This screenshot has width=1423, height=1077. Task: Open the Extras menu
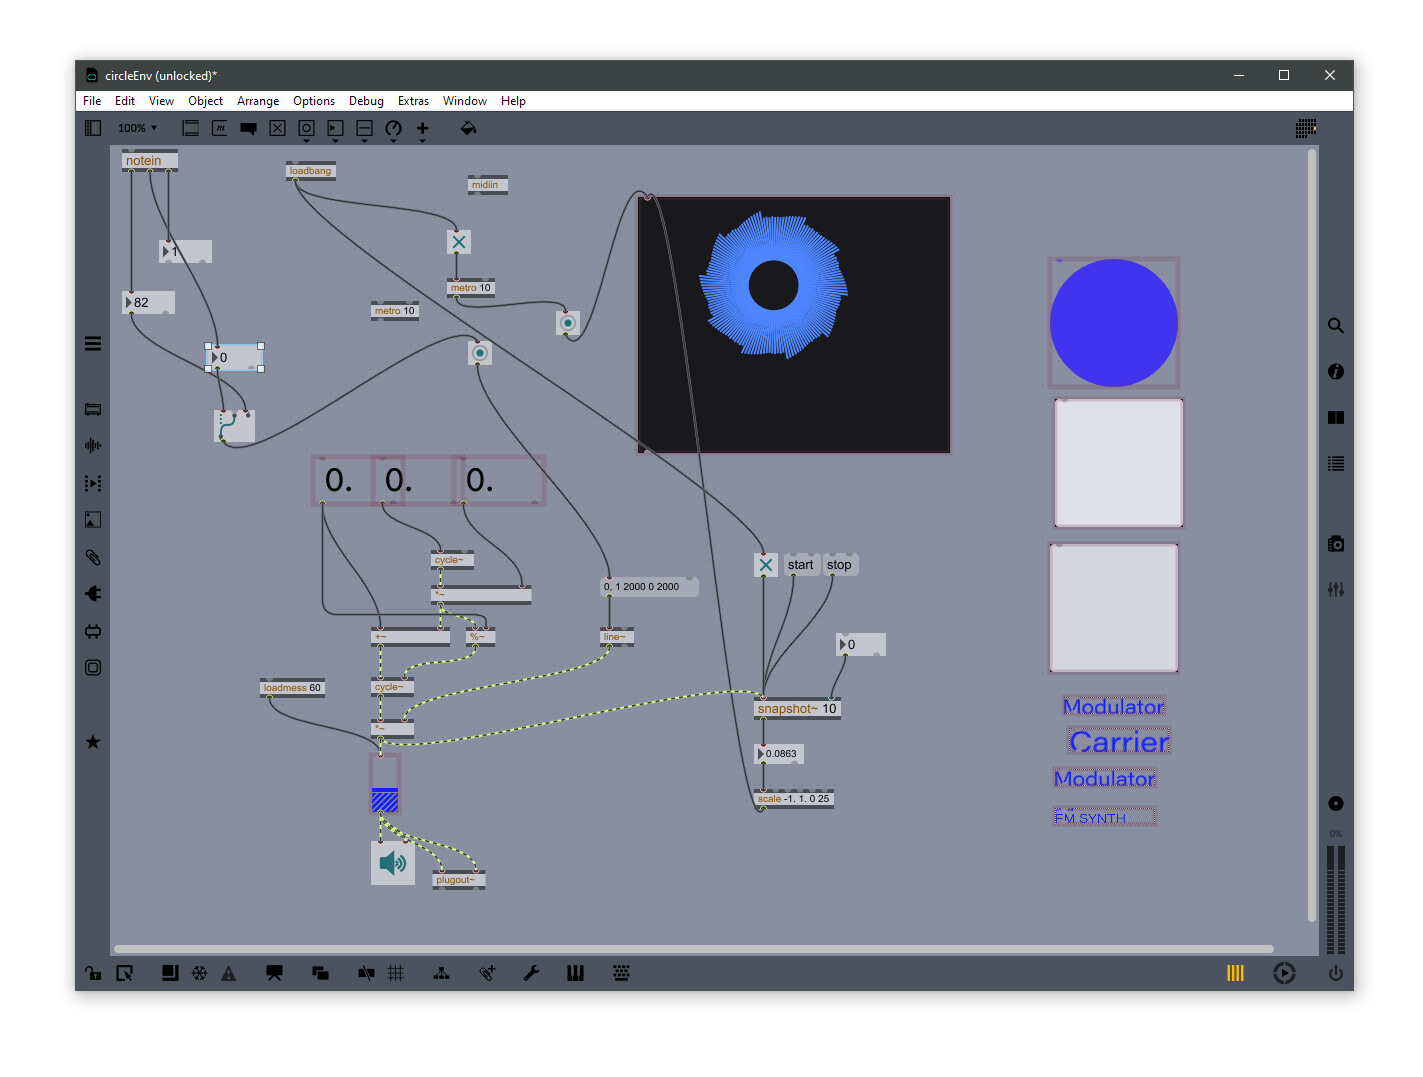pos(413,101)
